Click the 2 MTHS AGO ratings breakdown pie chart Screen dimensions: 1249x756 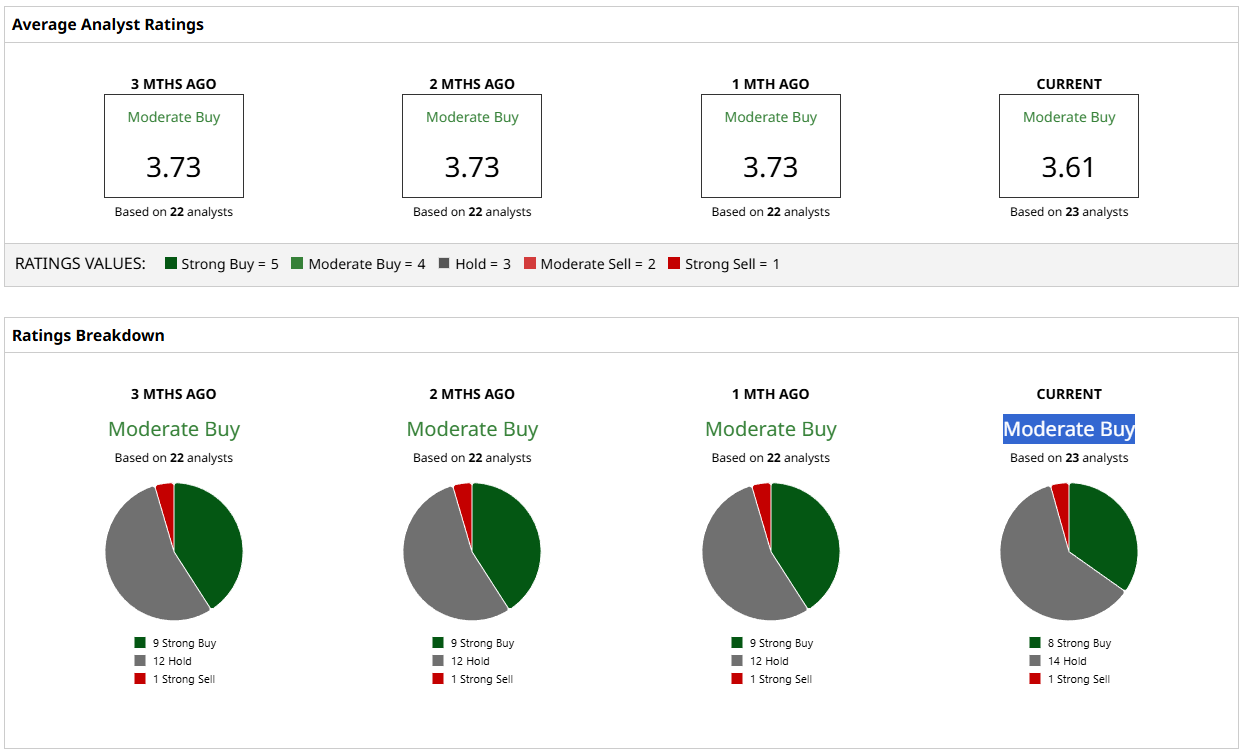[x=472, y=551]
